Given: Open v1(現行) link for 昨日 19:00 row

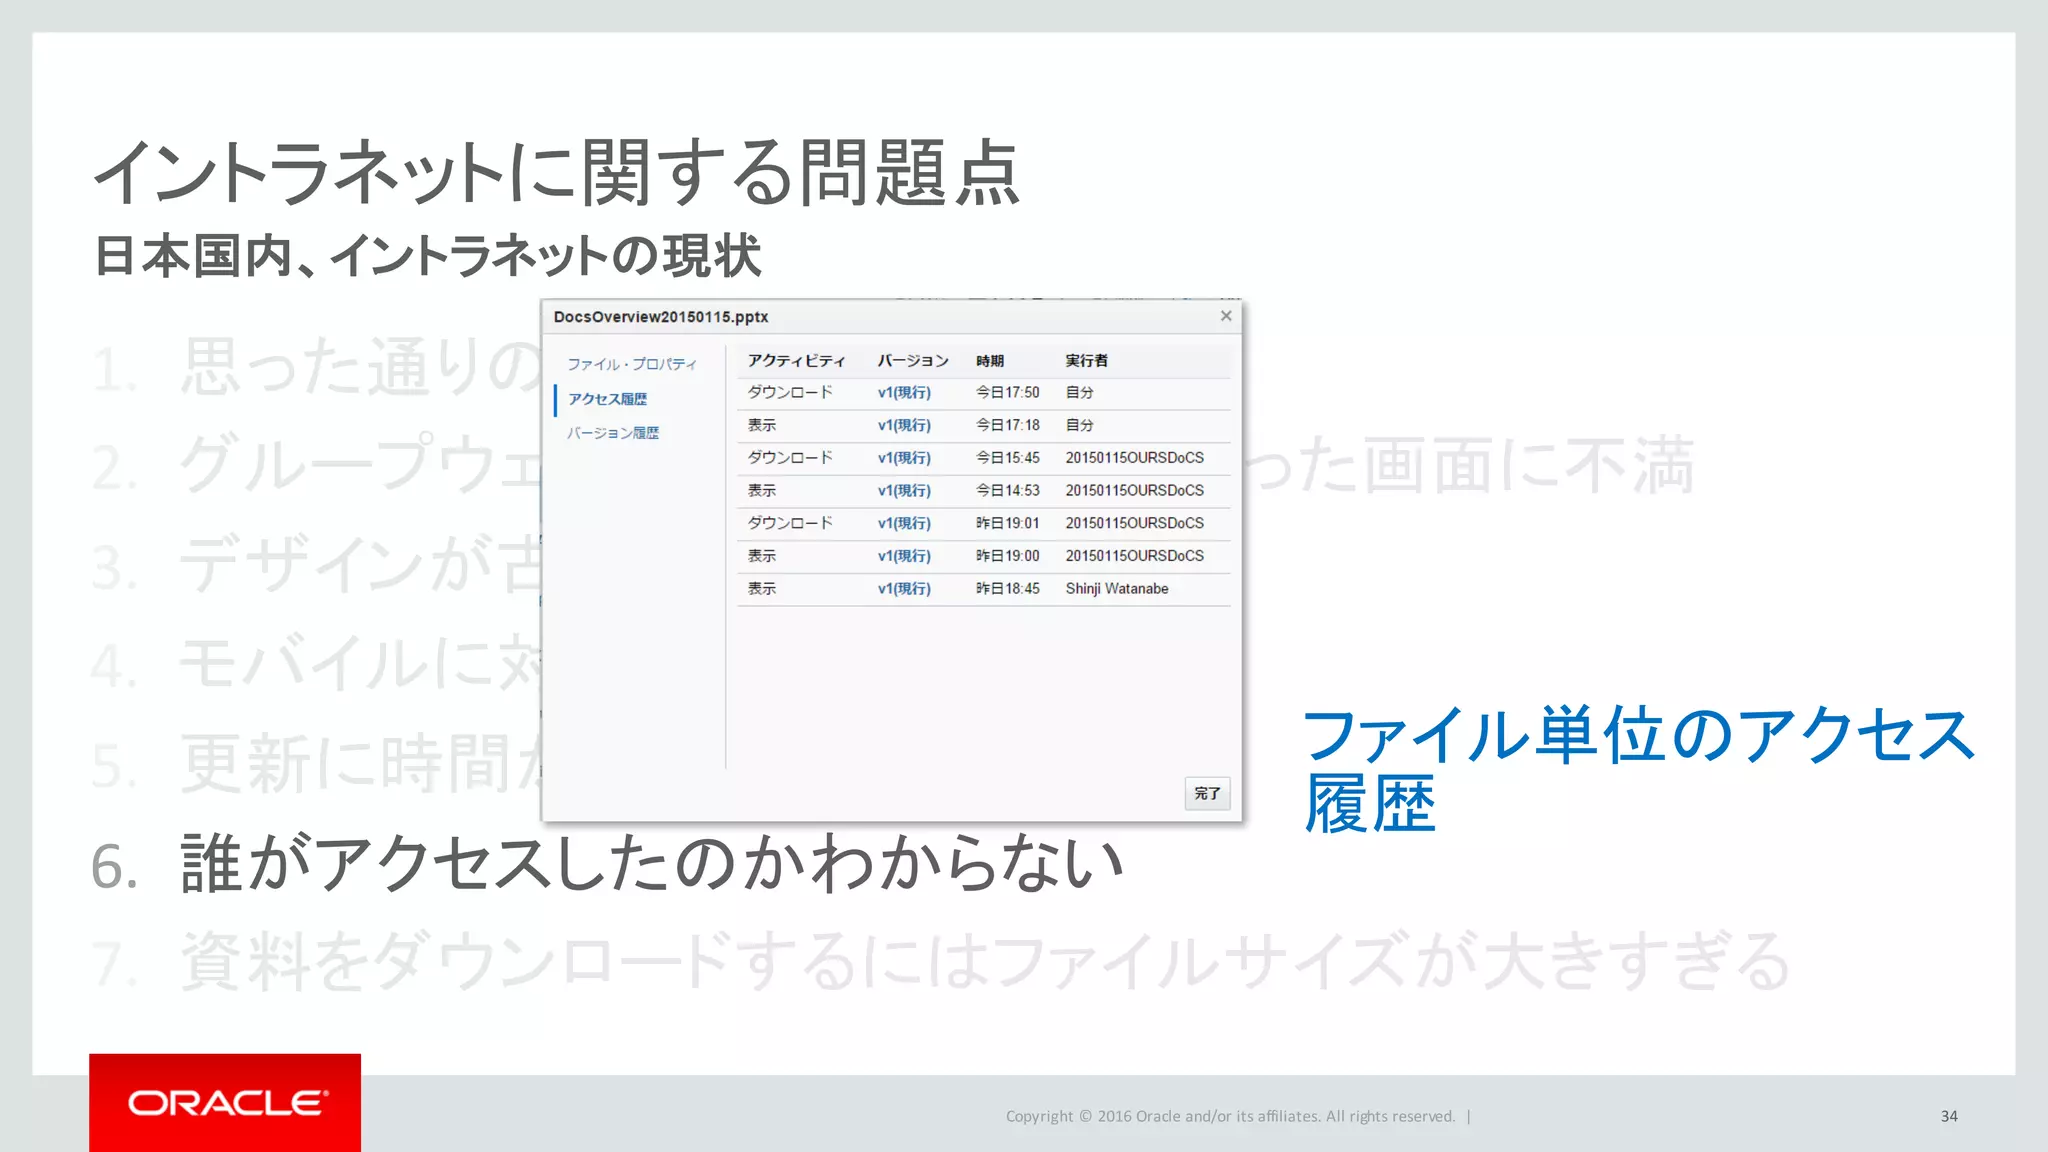Looking at the screenshot, I should [904, 556].
